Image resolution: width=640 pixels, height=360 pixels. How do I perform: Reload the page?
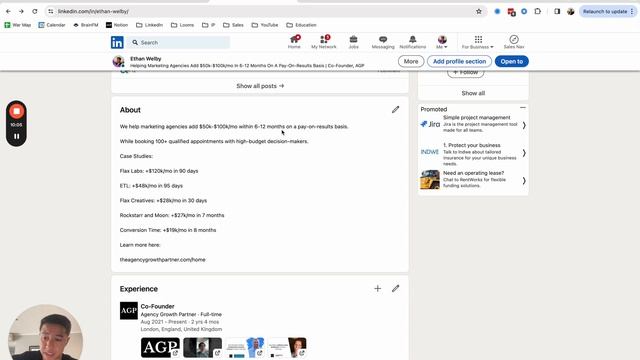[35, 11]
